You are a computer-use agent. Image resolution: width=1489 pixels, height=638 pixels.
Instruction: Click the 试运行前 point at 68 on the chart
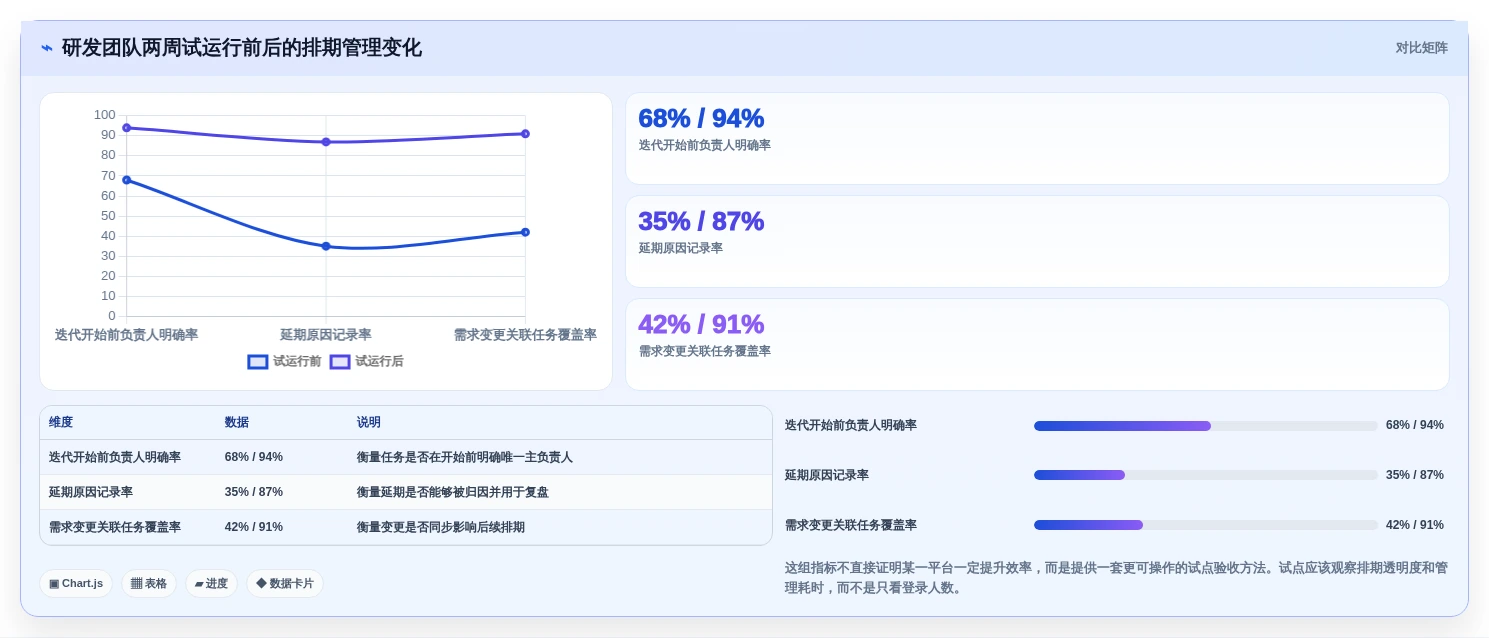tap(127, 180)
